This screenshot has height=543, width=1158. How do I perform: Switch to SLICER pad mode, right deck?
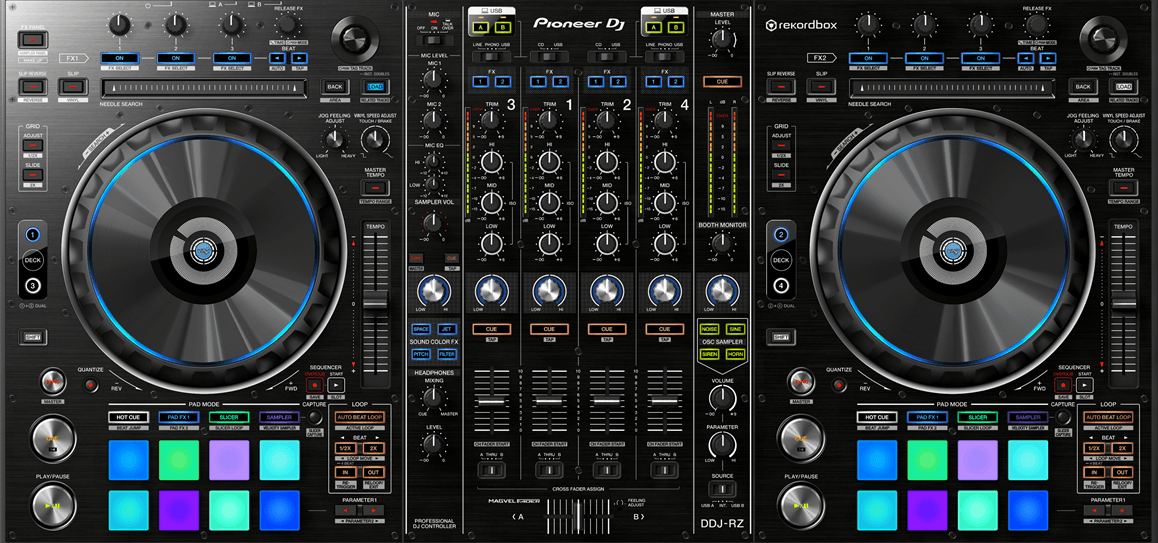(x=978, y=417)
